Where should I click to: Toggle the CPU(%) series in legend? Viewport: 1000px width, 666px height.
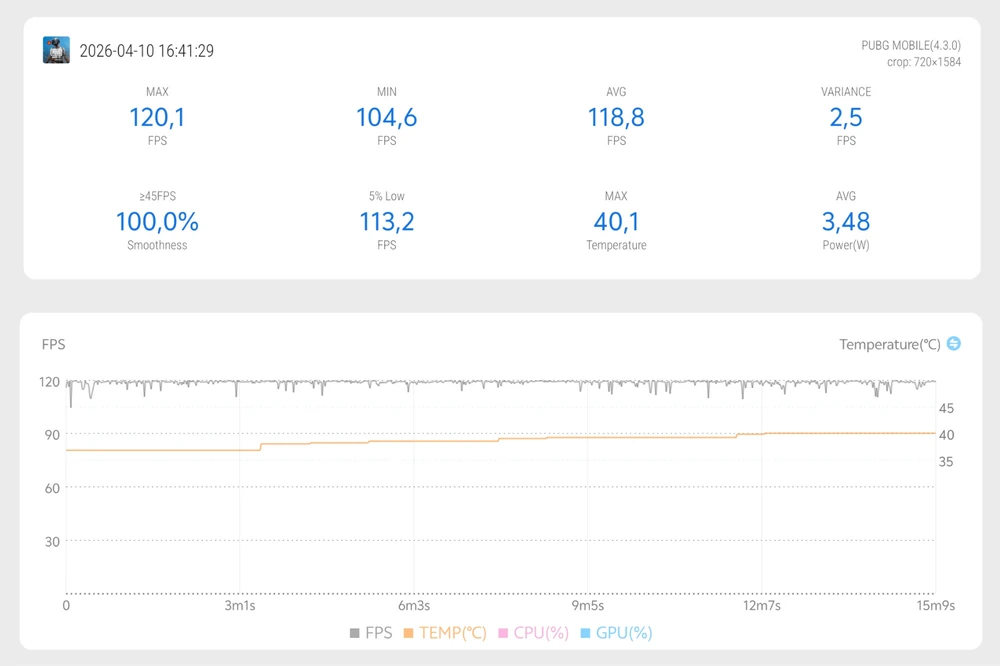[x=533, y=633]
